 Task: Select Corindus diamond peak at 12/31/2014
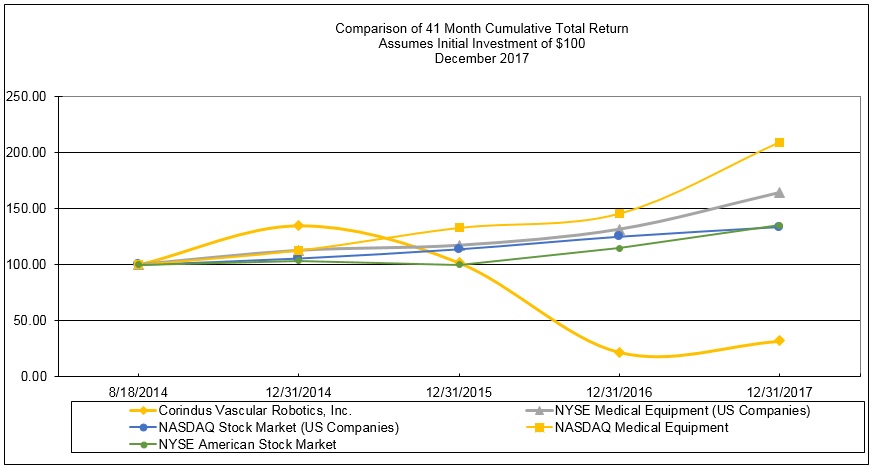click(298, 226)
